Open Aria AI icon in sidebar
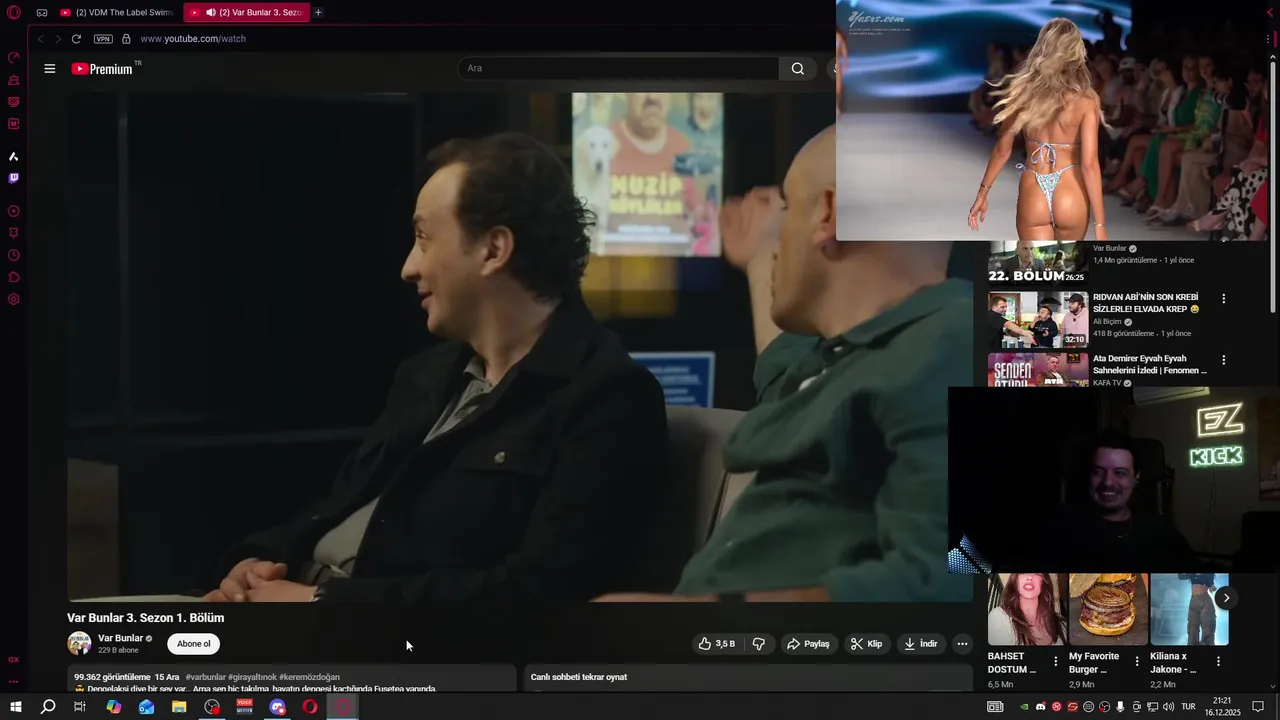Viewport: 1280px width, 720px height. (14, 156)
